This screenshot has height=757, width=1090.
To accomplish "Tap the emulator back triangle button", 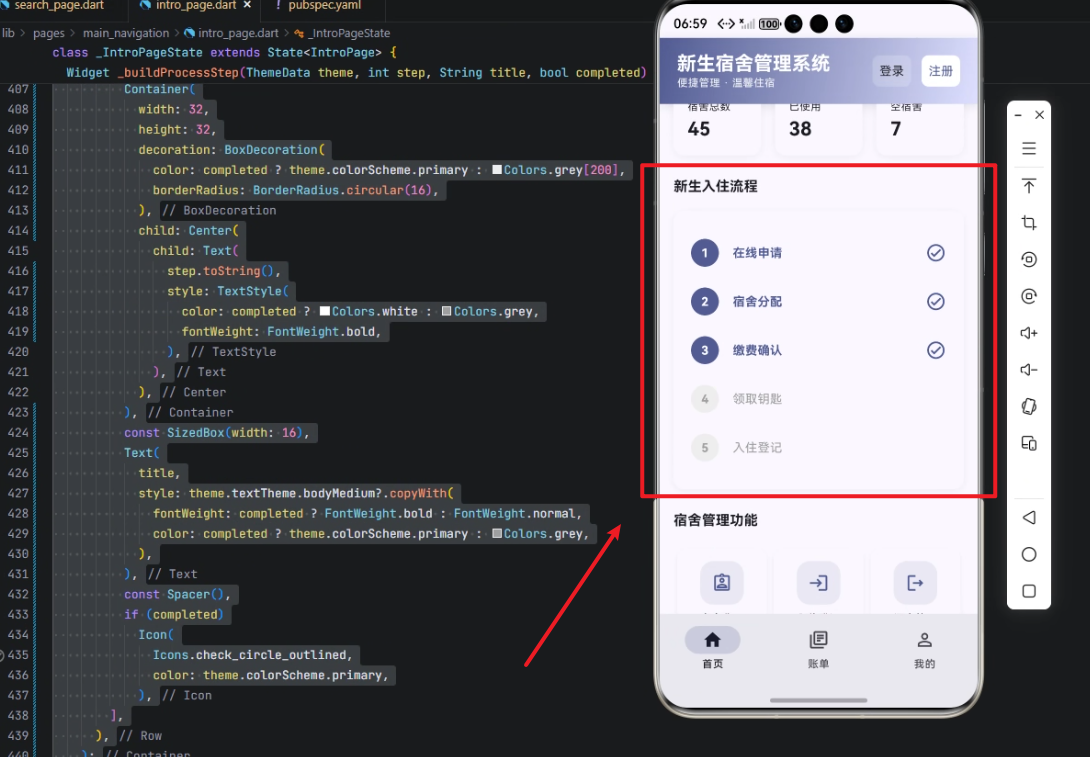I will tap(1029, 517).
